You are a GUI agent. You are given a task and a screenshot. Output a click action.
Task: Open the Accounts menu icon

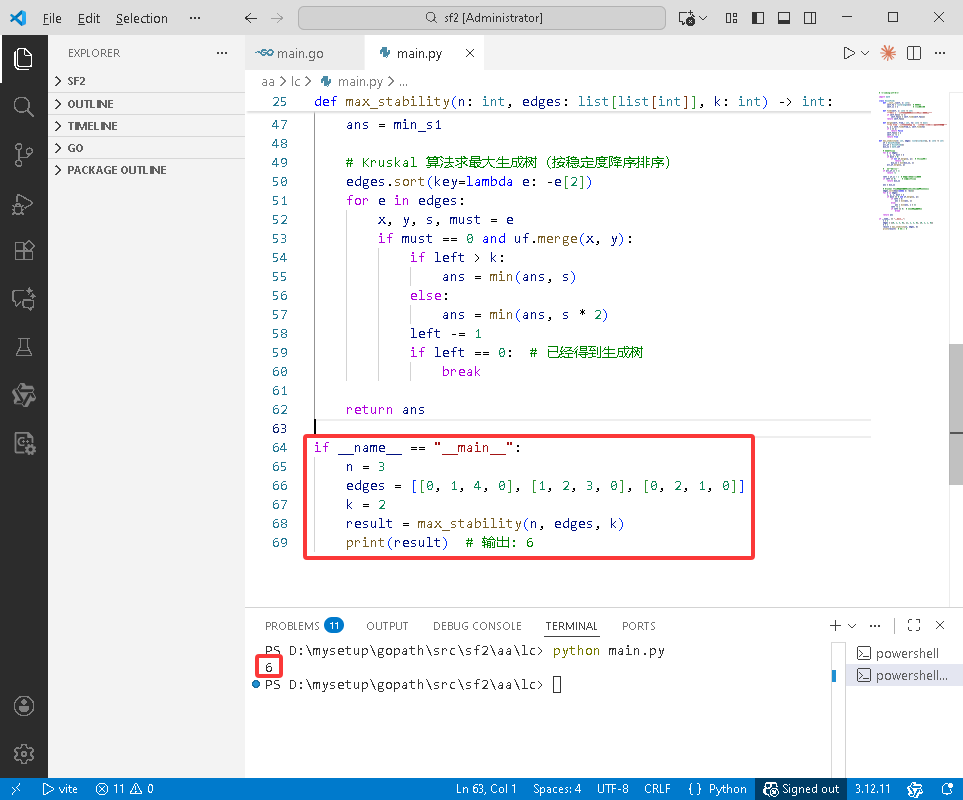tap(23, 706)
